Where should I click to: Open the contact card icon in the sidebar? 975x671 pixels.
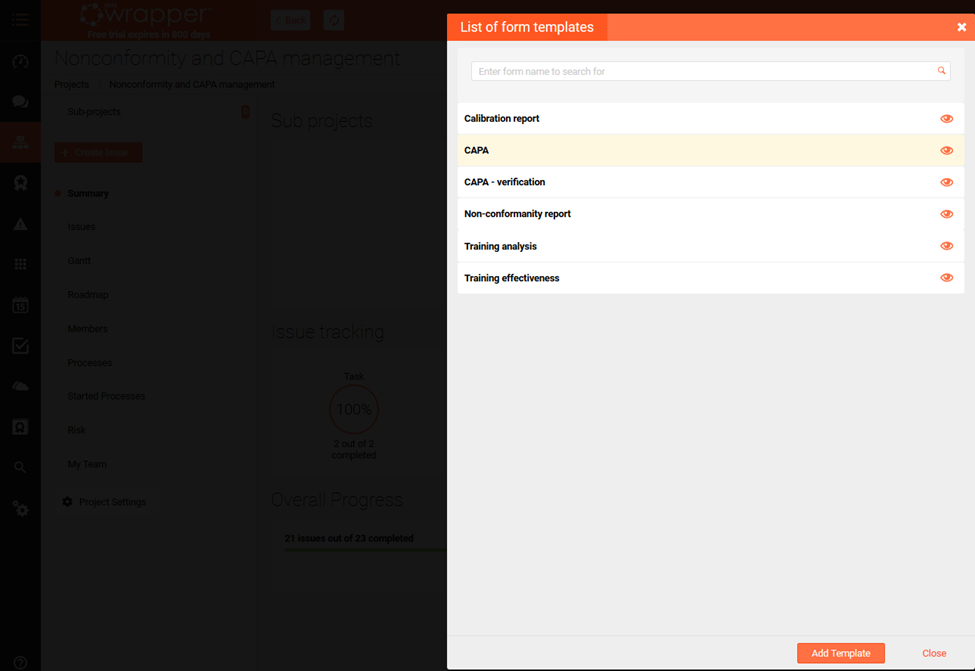20,427
